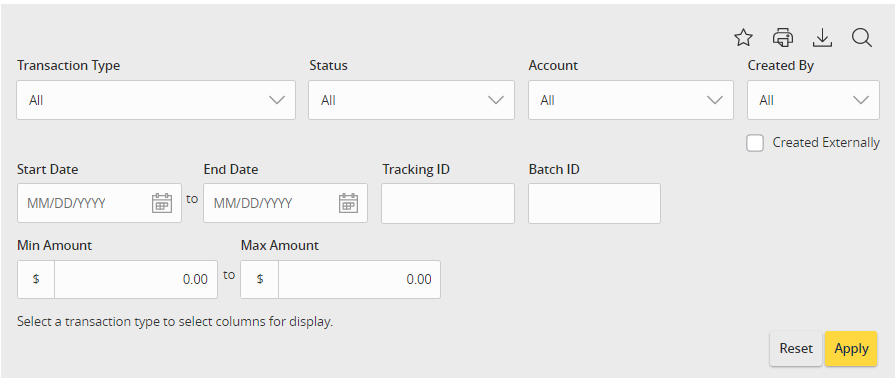Open the End Date calendar picker
This screenshot has height=378, width=895.
[x=348, y=203]
